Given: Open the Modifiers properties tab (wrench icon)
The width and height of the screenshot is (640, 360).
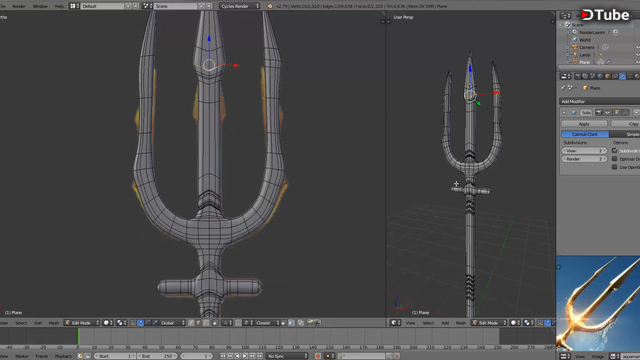Looking at the screenshot, I should pos(622,76).
